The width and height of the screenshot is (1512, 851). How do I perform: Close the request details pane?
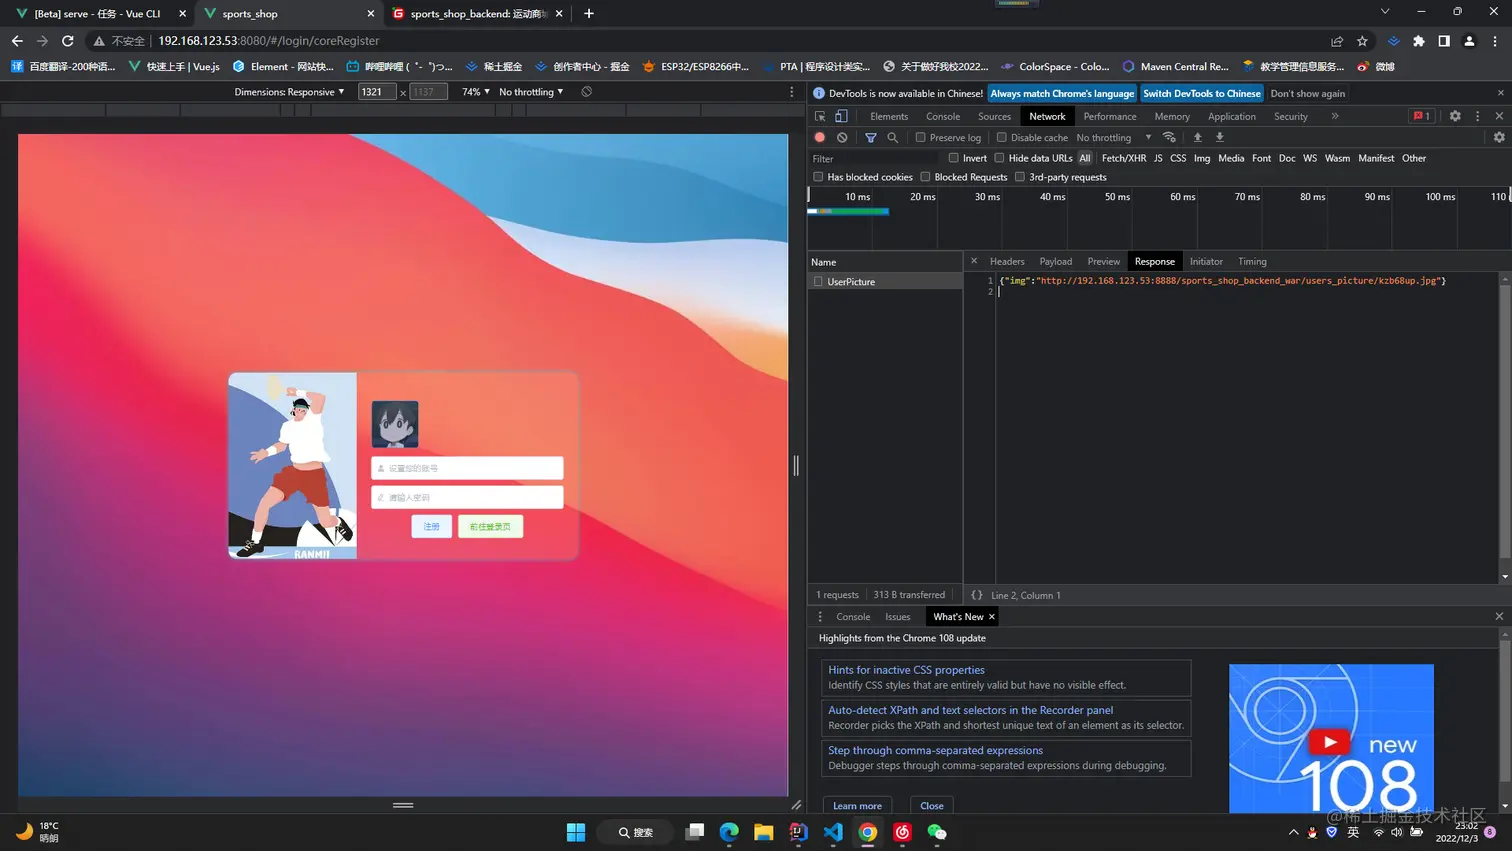(x=974, y=261)
